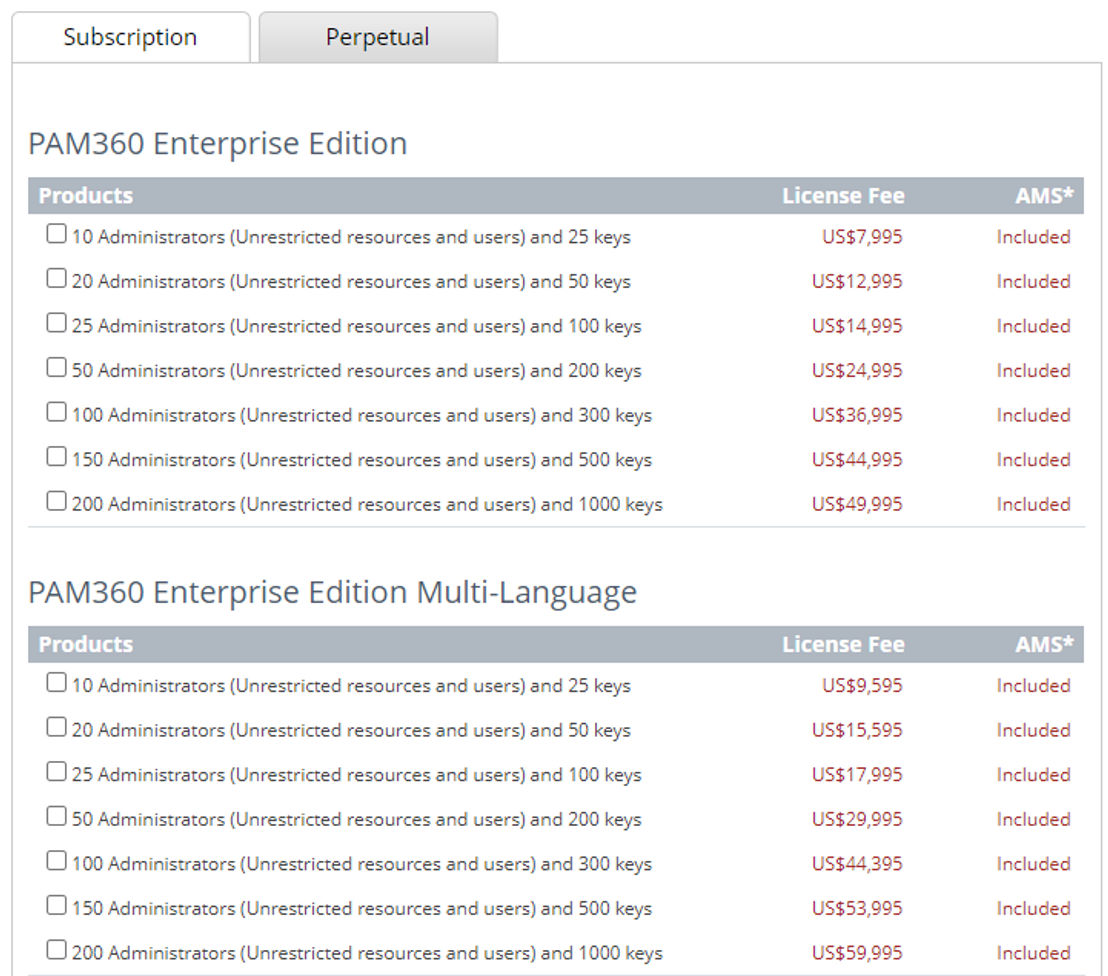Click AMS* header in Enterprise Edition table
Image resolution: width=1108 pixels, height=976 pixels.
[1044, 196]
